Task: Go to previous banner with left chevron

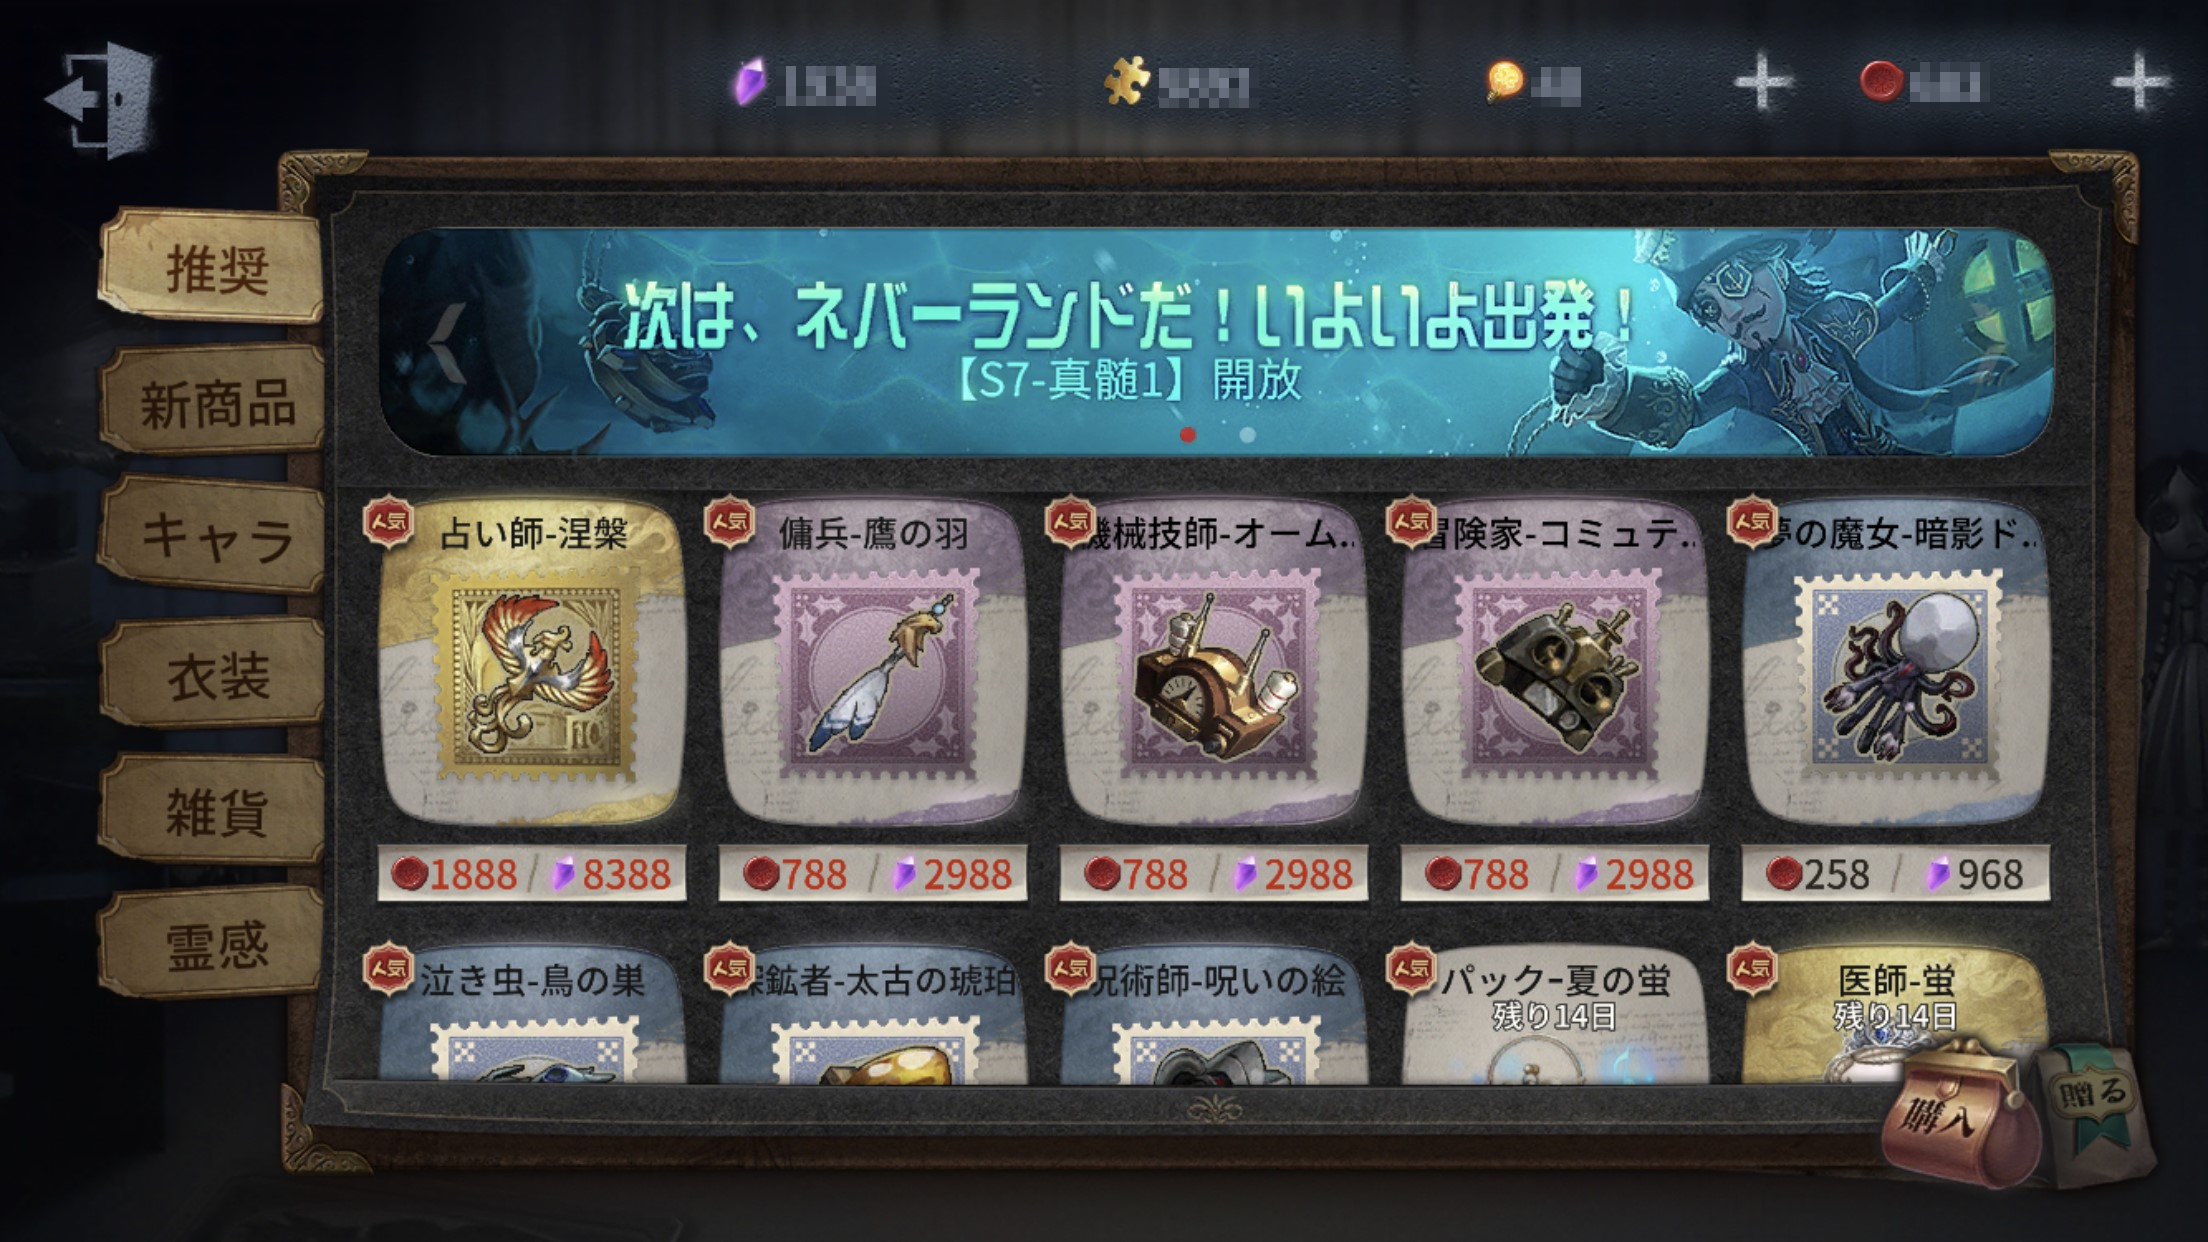Action: [x=447, y=340]
